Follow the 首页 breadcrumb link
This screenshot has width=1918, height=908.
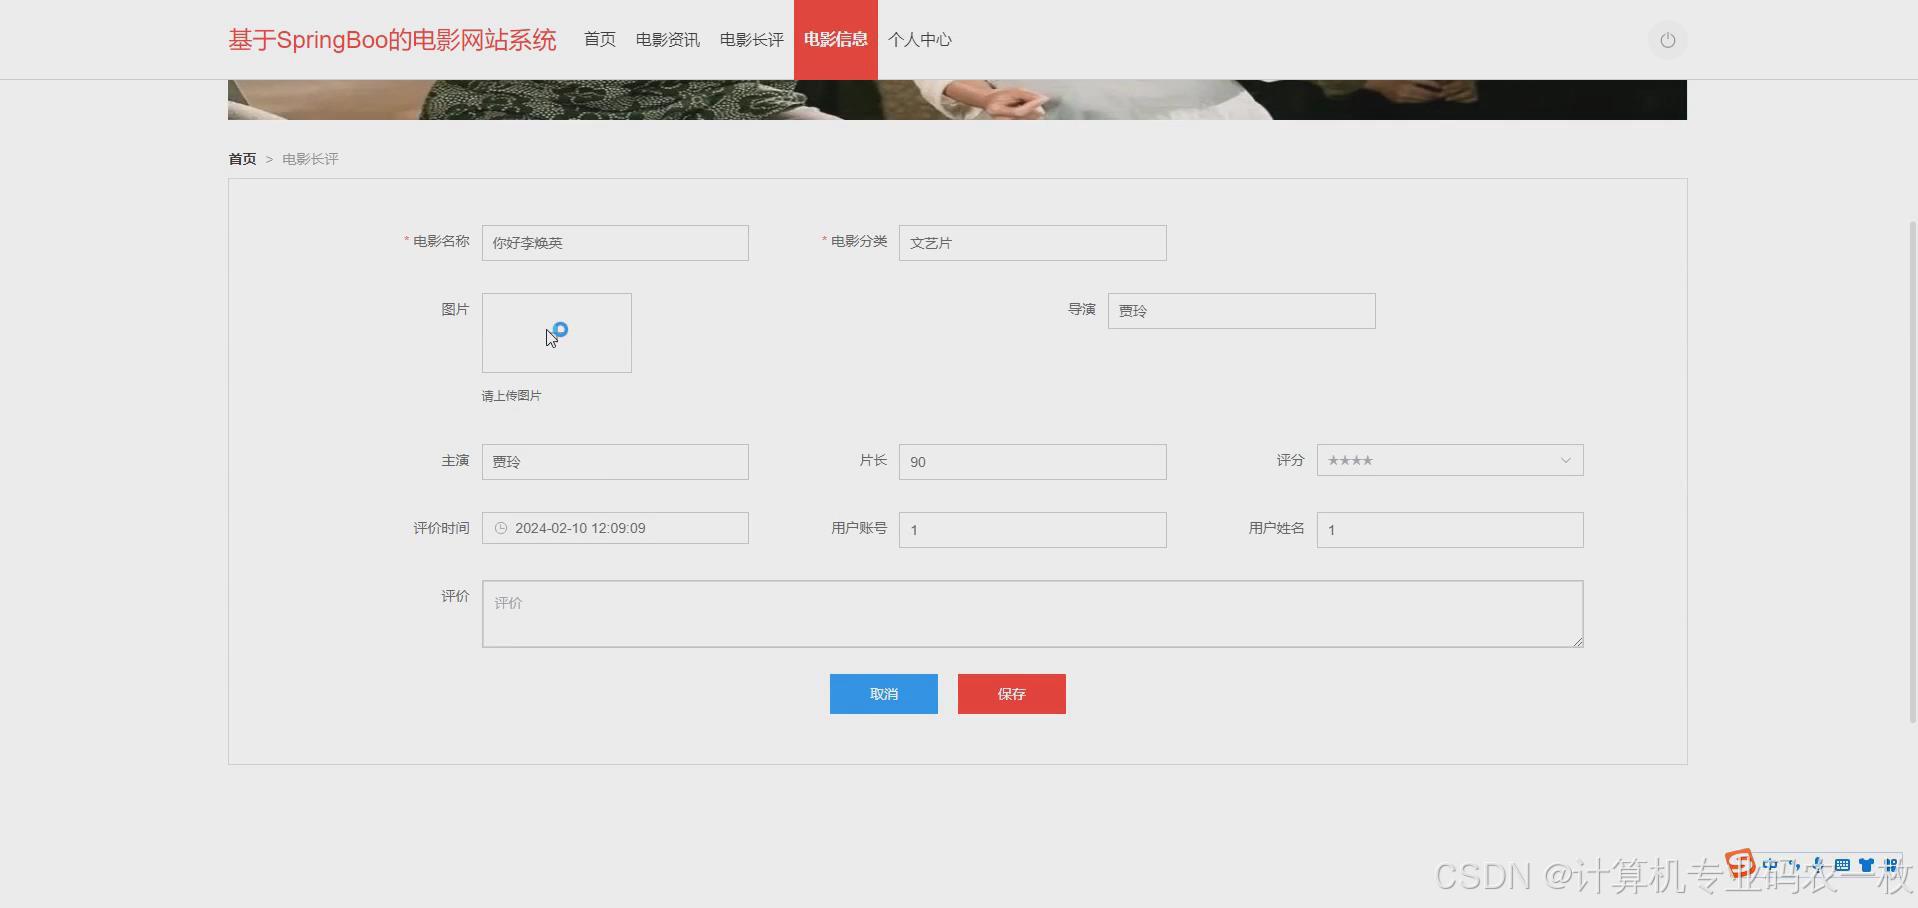(241, 158)
